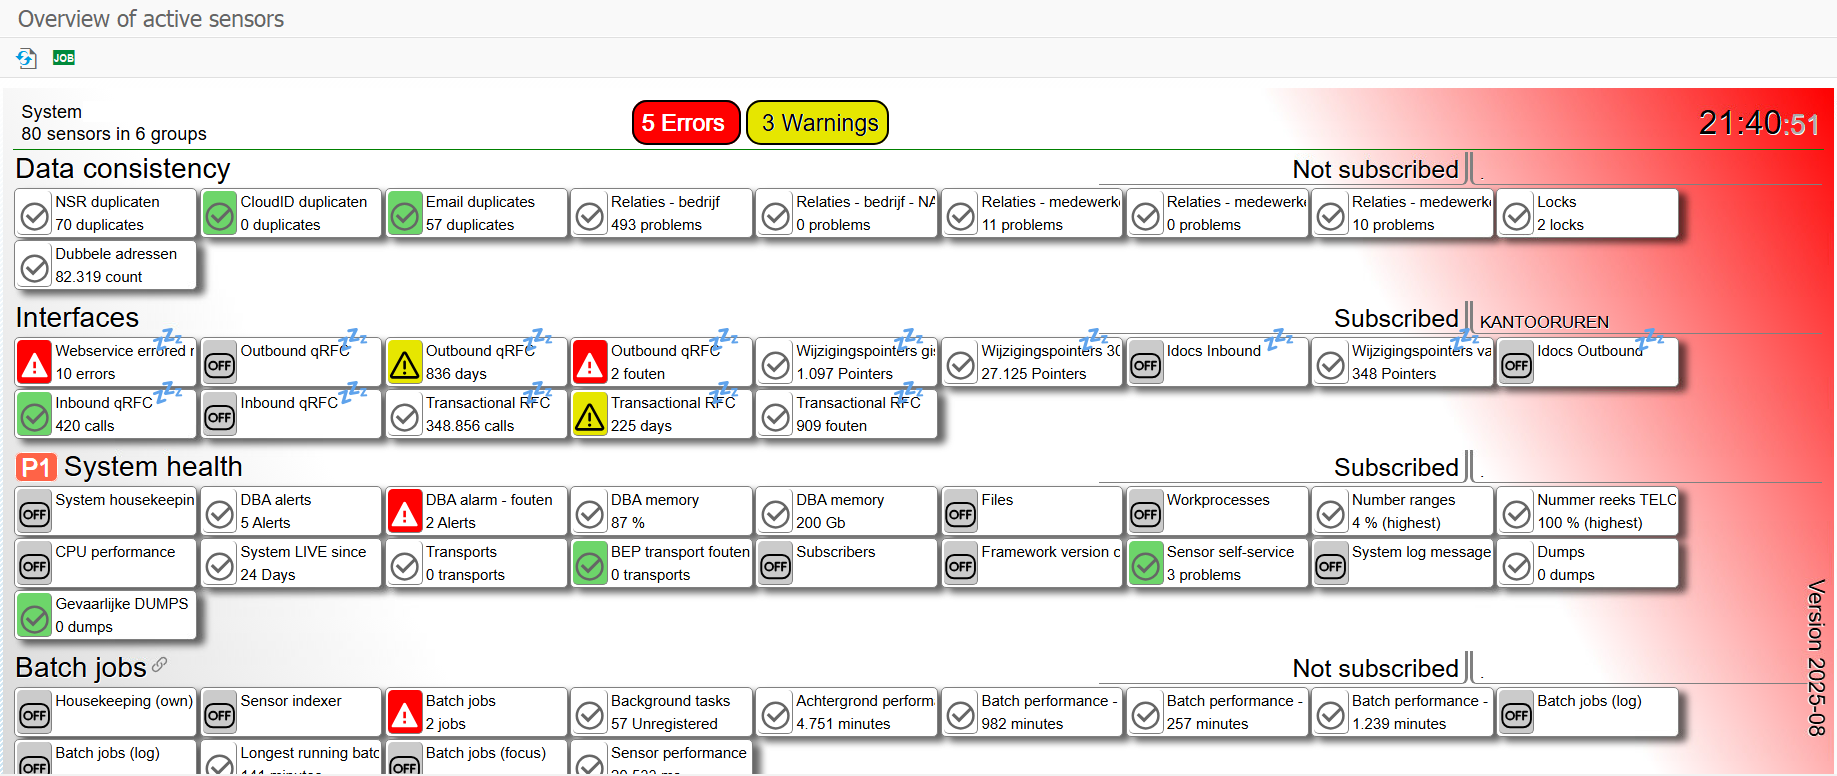Click yellow warning icon for 836 days sensor
This screenshot has height=776, width=1837.
tap(405, 363)
